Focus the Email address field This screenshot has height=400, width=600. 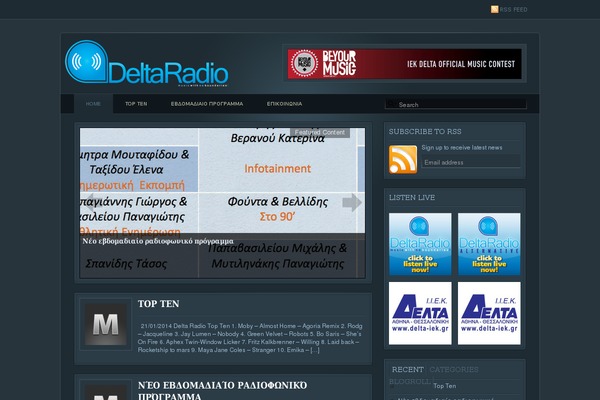coord(471,162)
